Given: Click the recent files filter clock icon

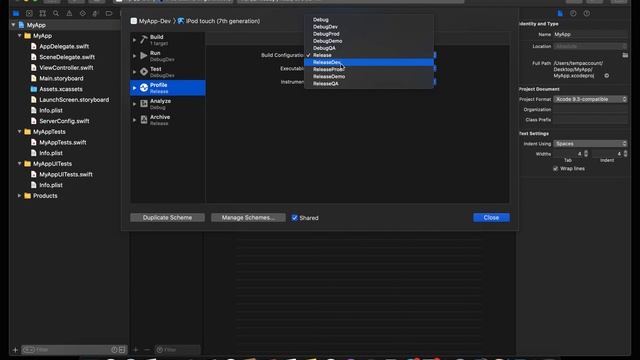Looking at the screenshot, I should click(114, 350).
